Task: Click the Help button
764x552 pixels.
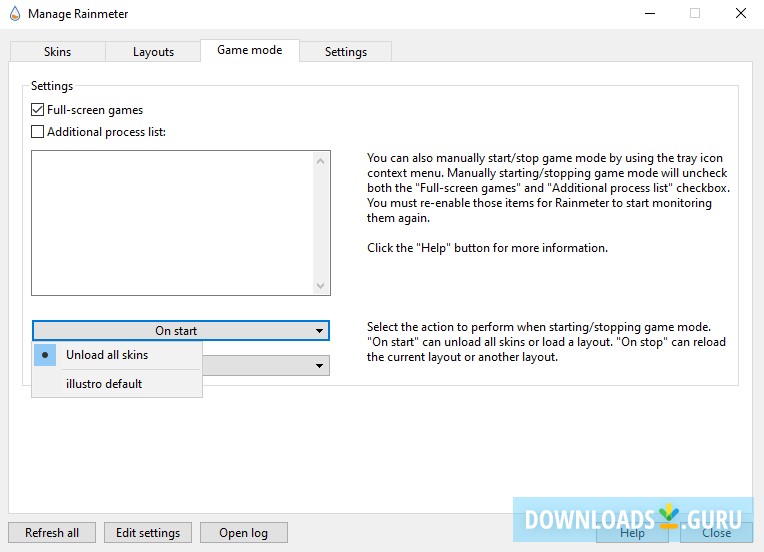Action: [632, 533]
